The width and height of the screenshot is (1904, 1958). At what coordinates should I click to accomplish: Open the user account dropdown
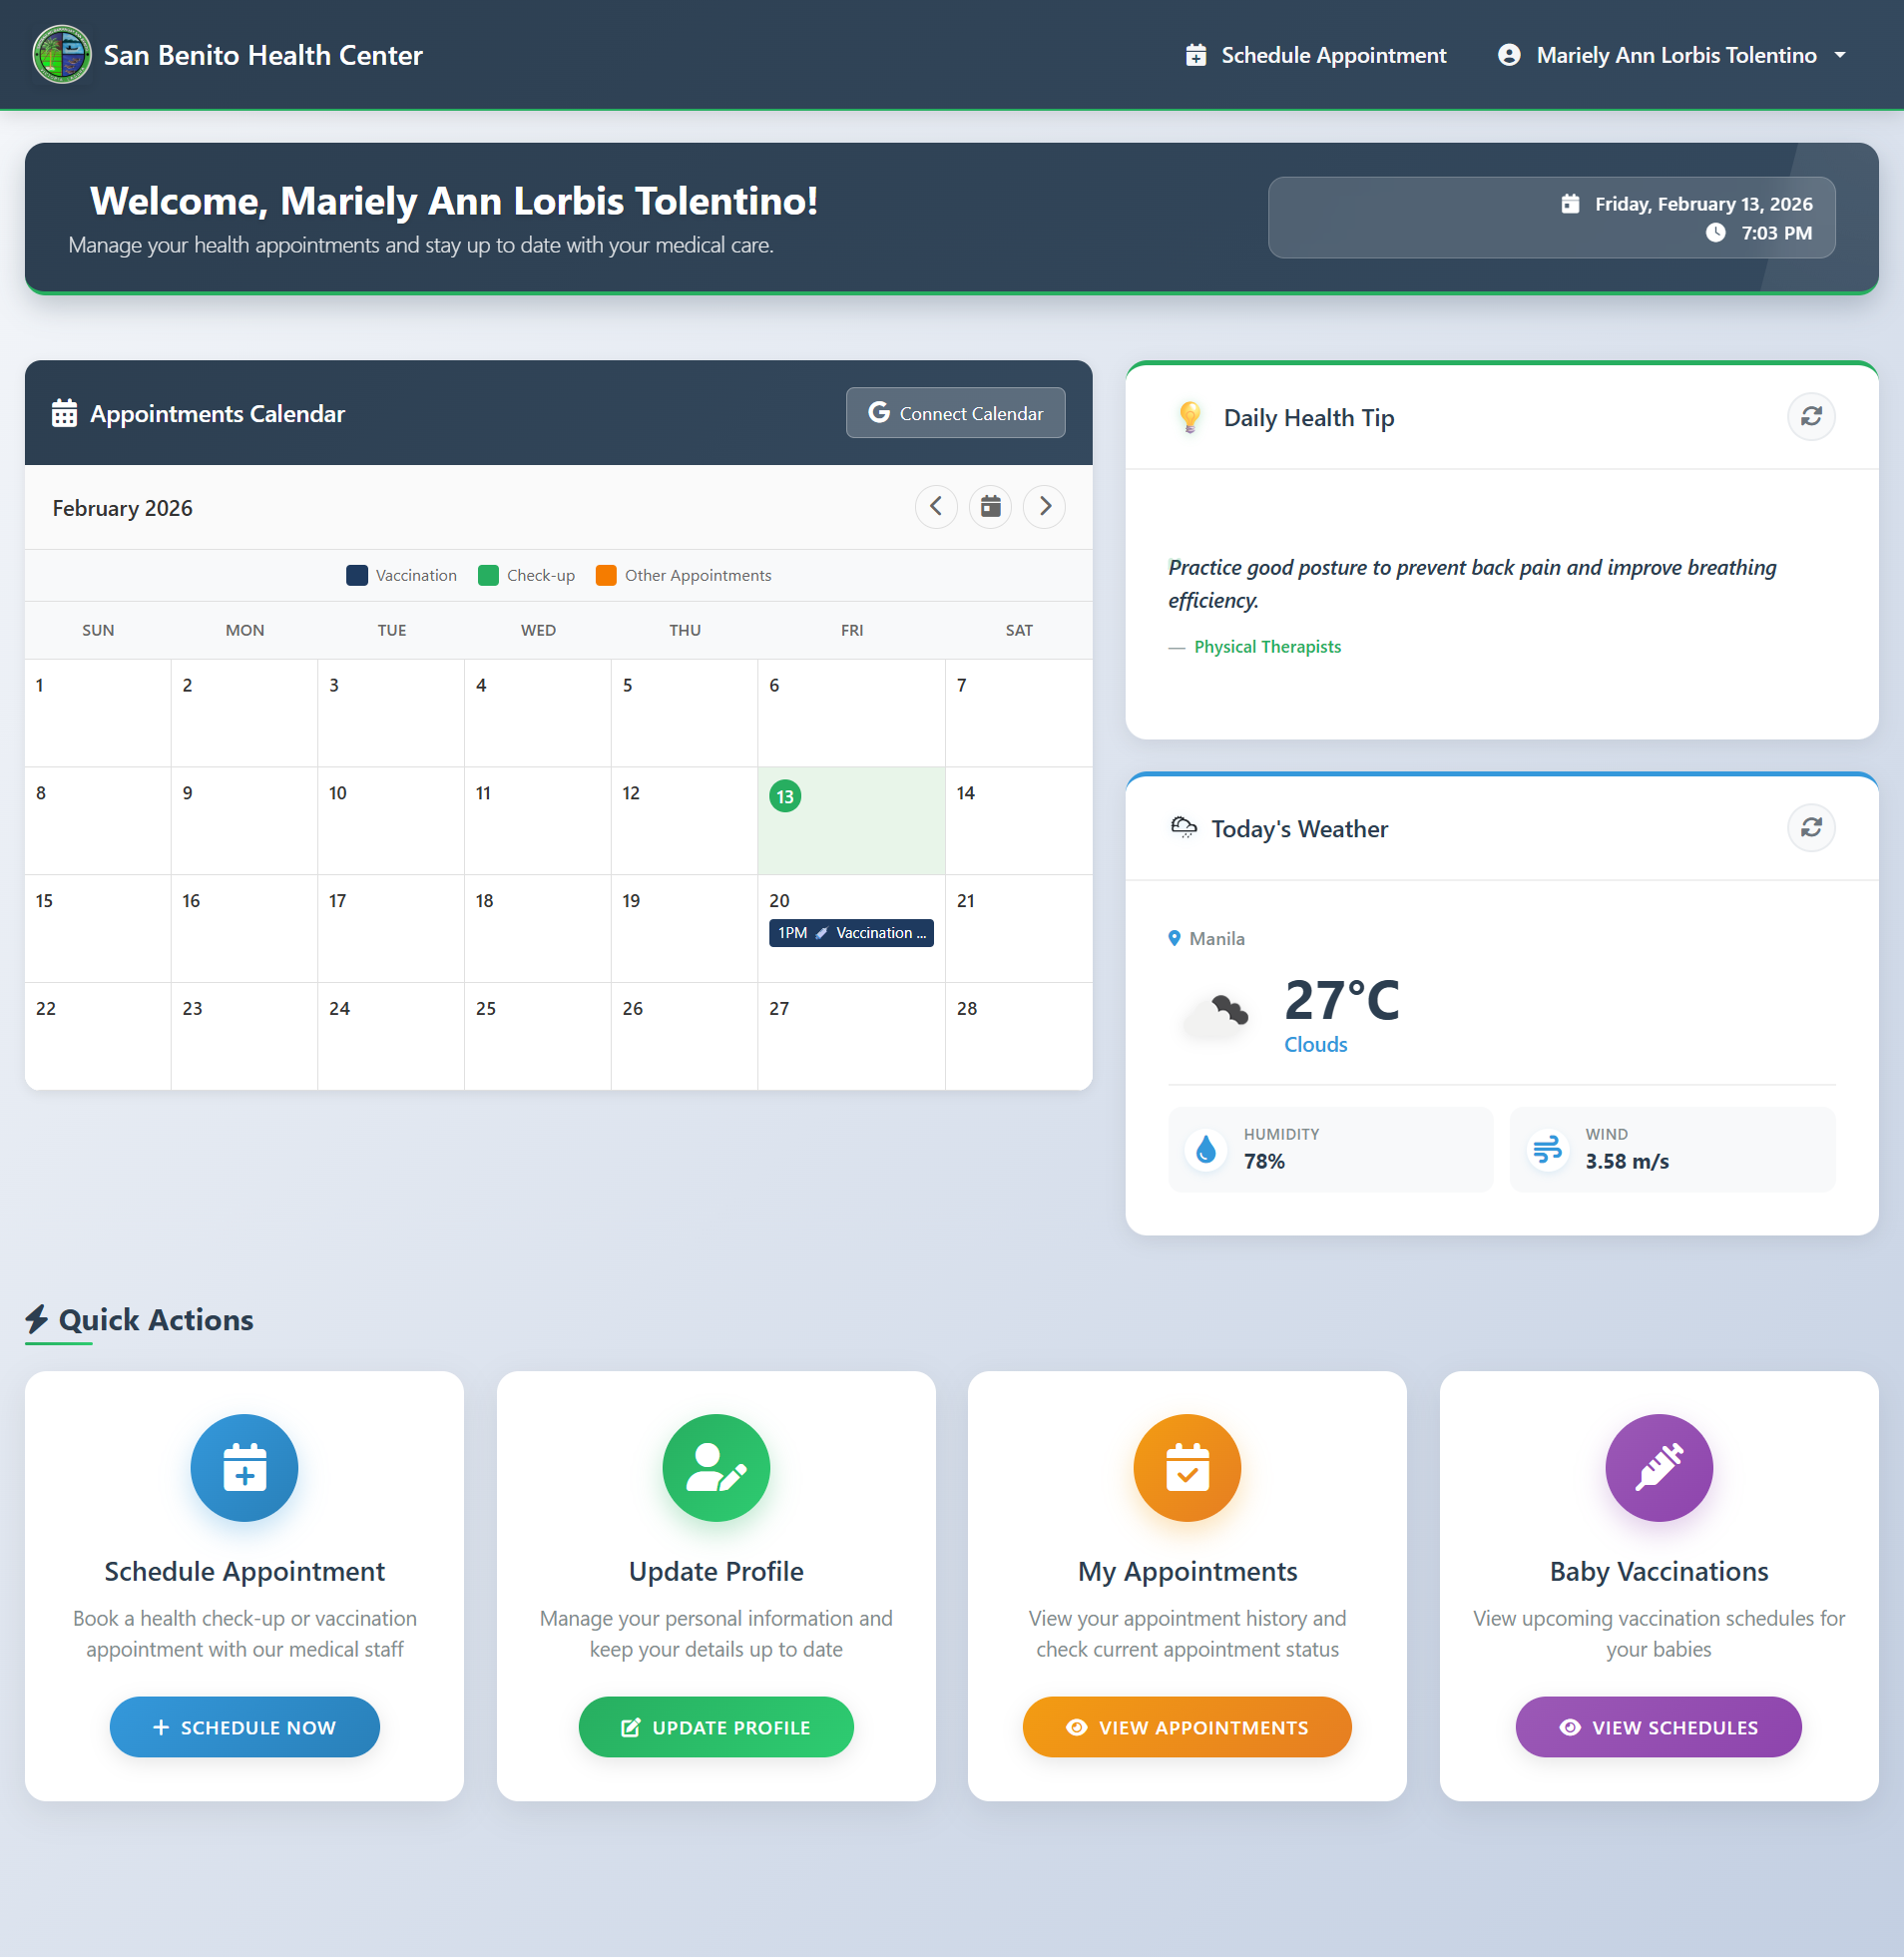[x=1672, y=55]
